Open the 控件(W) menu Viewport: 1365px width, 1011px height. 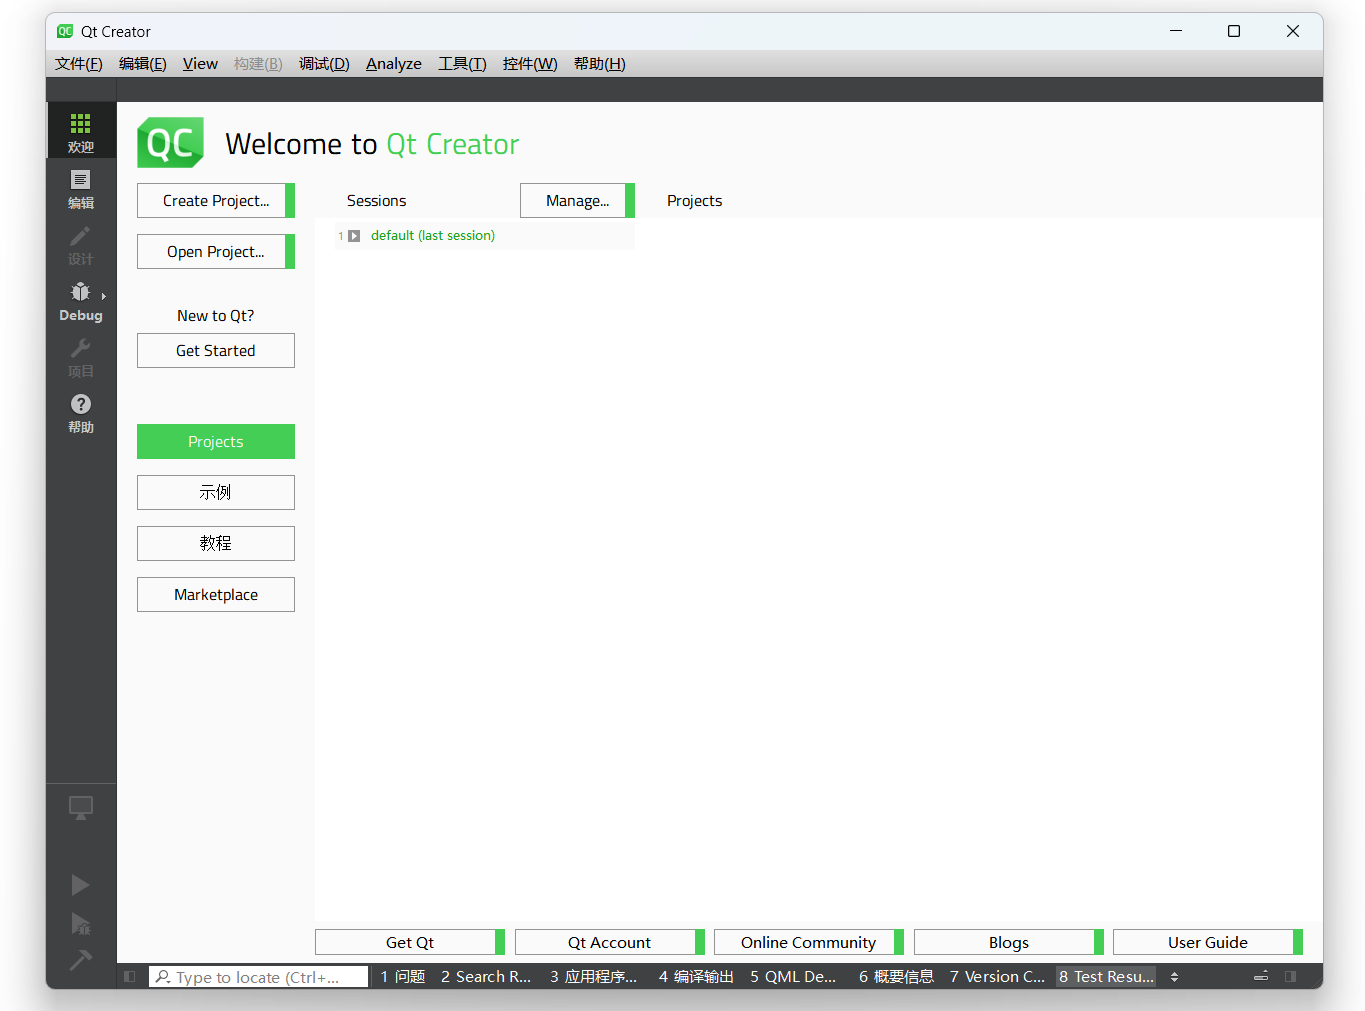pyautogui.click(x=530, y=64)
